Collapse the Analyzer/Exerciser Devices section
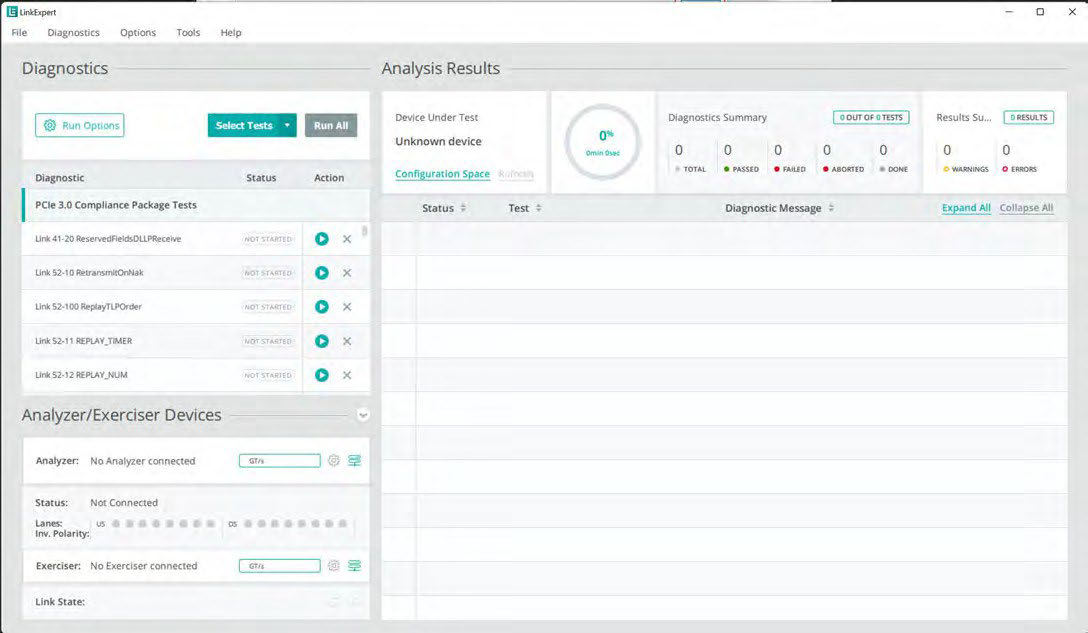The image size is (1088, 633). click(x=363, y=415)
